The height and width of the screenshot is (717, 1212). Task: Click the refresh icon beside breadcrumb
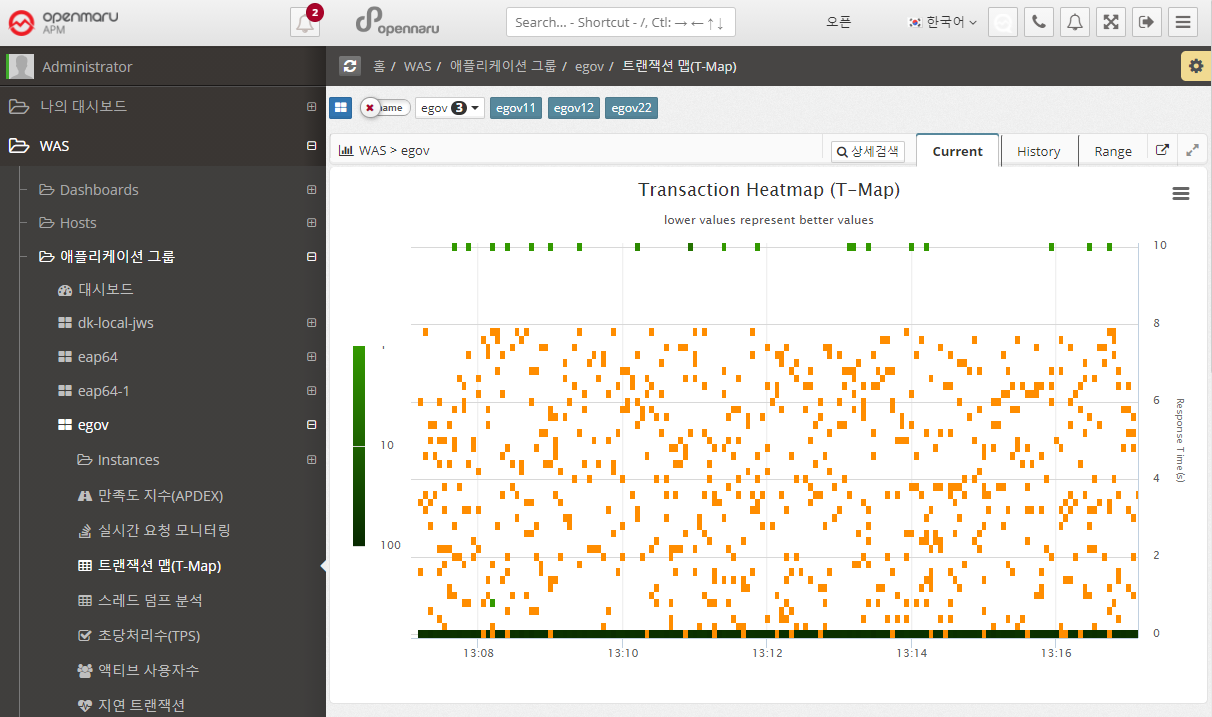coord(350,66)
